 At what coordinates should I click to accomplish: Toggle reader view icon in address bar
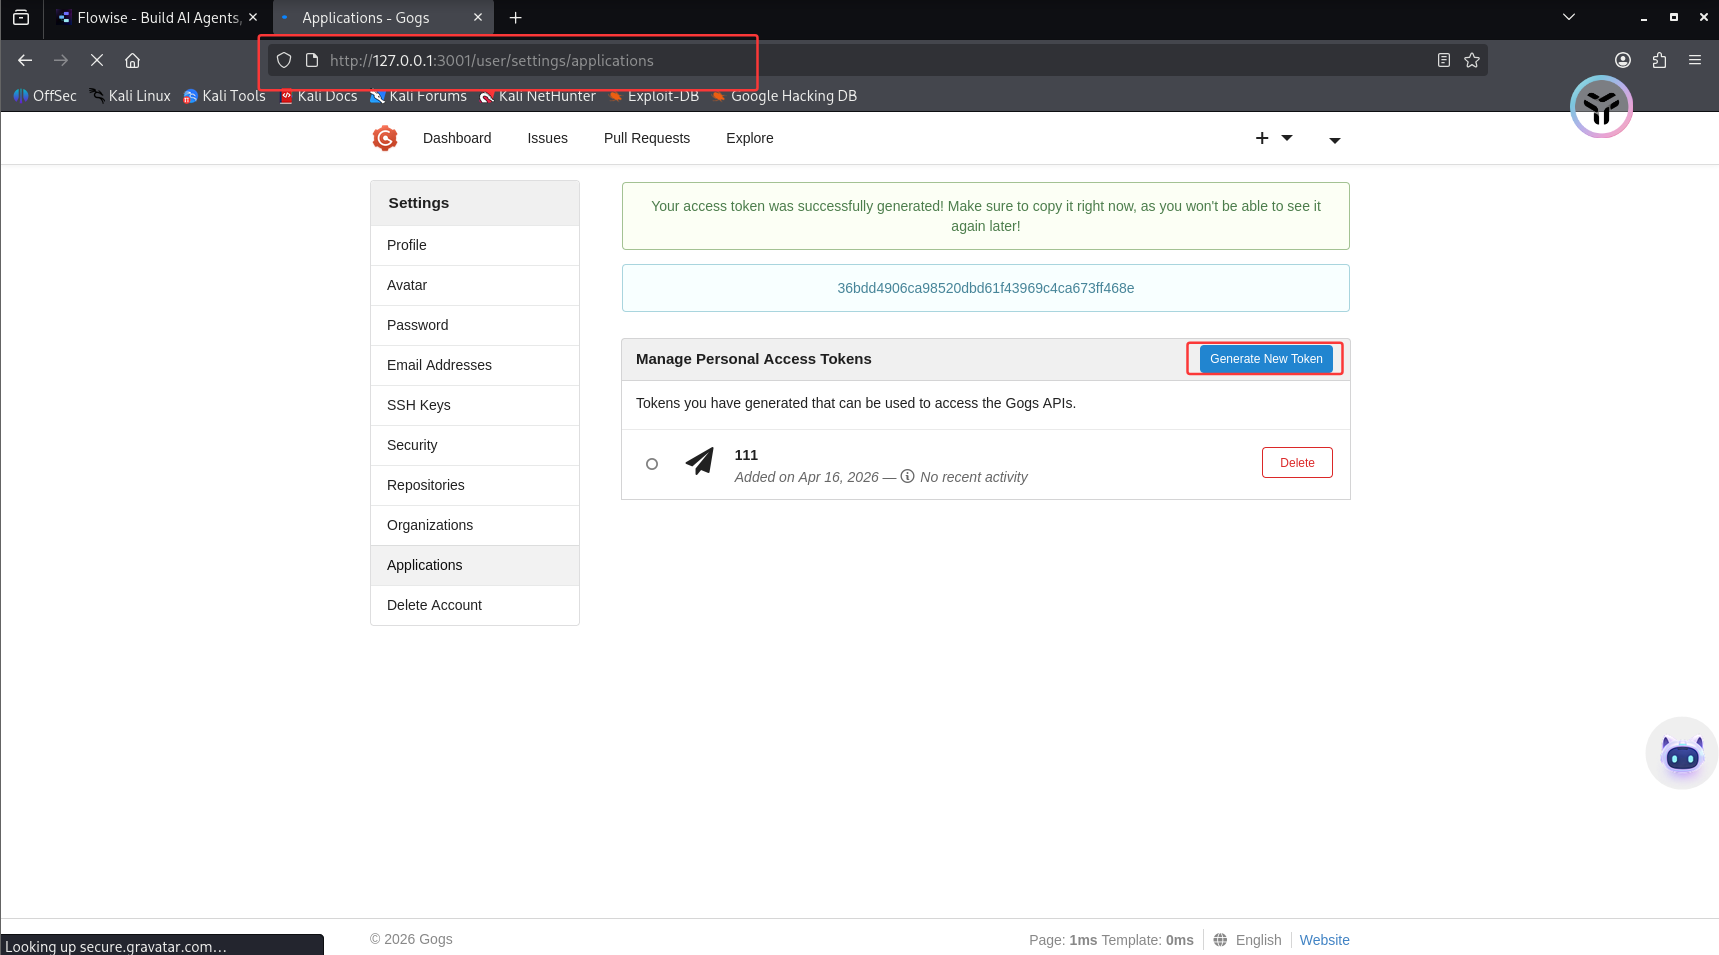tap(1443, 60)
